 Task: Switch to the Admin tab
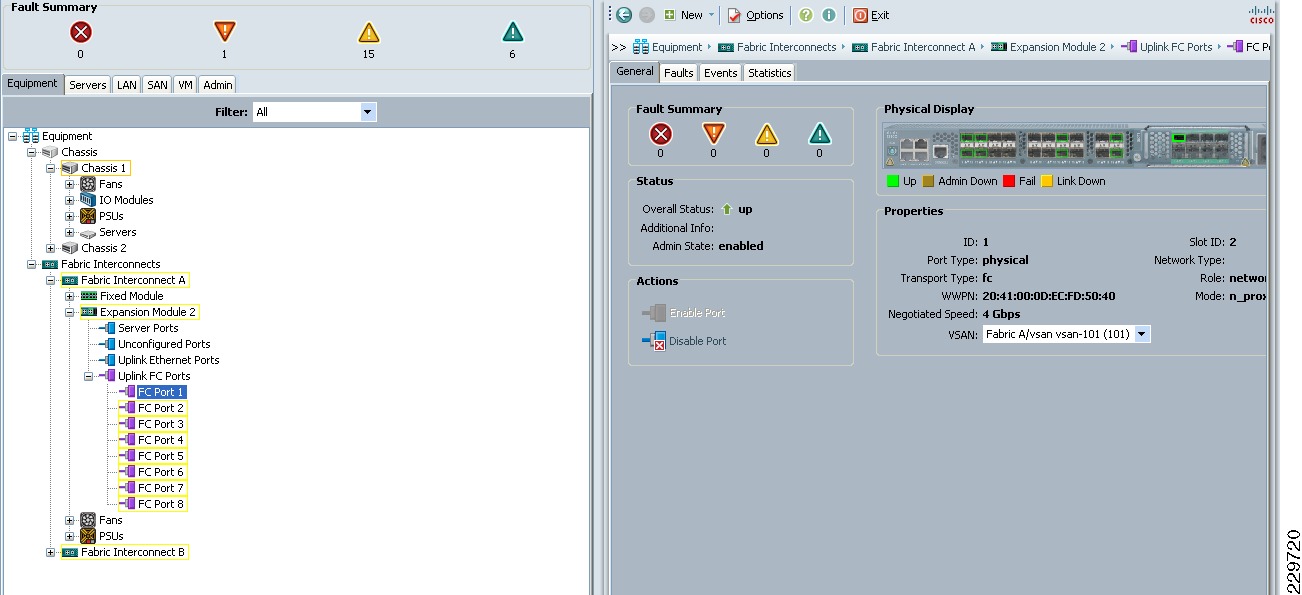pos(218,85)
